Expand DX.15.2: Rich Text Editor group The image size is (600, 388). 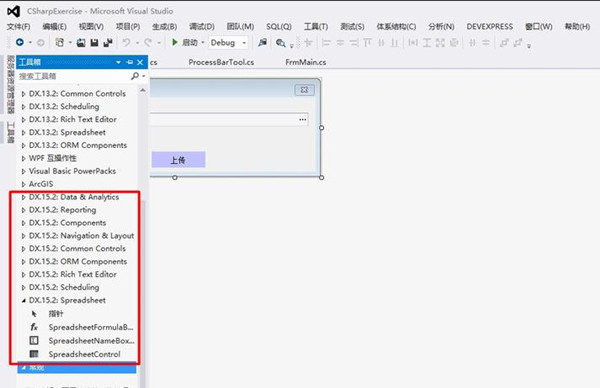click(23, 275)
